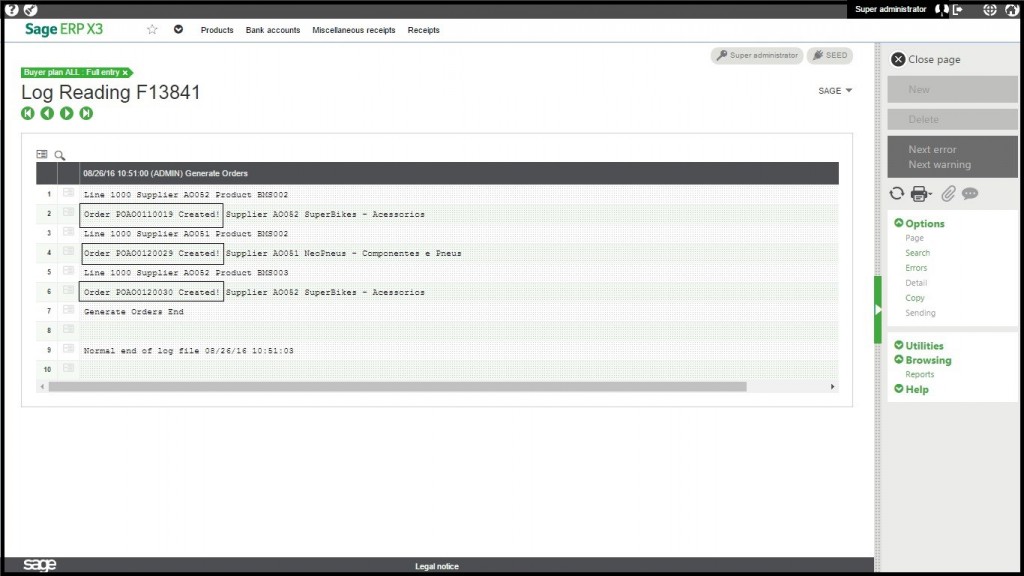Click the grid search magnifier icon

(x=59, y=155)
